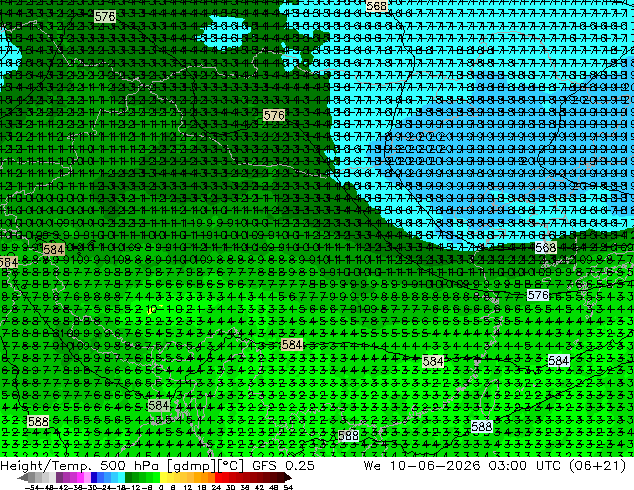Click the 568 contour label at the top edge
Image resolution: width=634 pixels, height=490 pixels.
pos(376,6)
